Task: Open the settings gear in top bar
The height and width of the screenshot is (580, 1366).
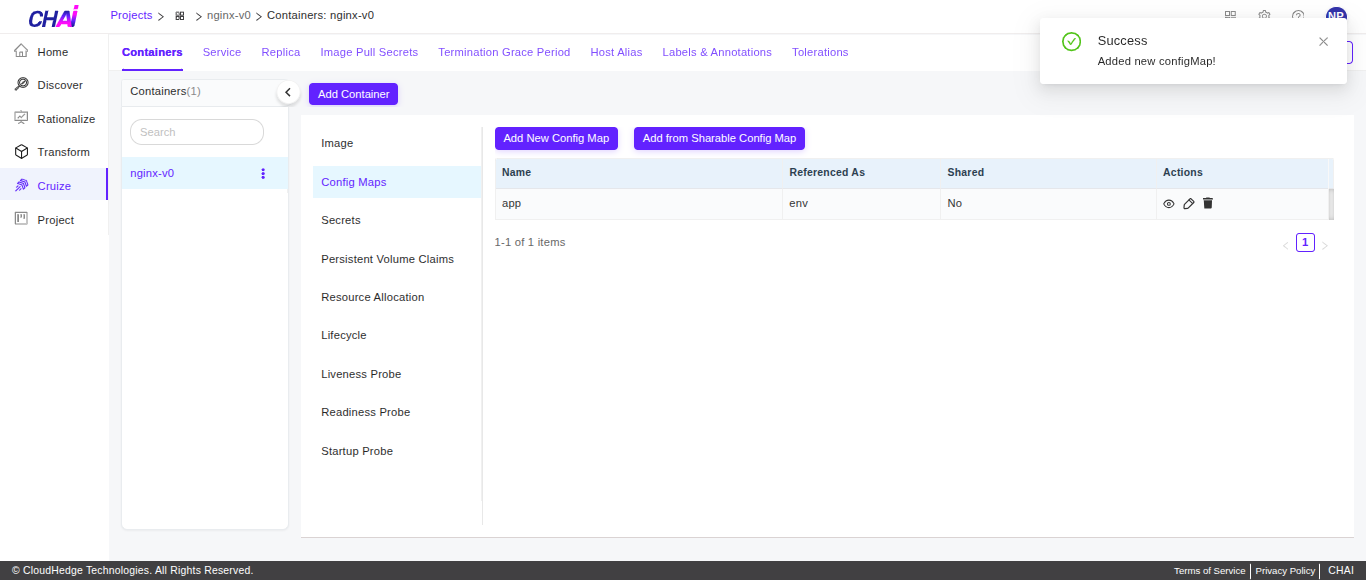Action: [1264, 15]
